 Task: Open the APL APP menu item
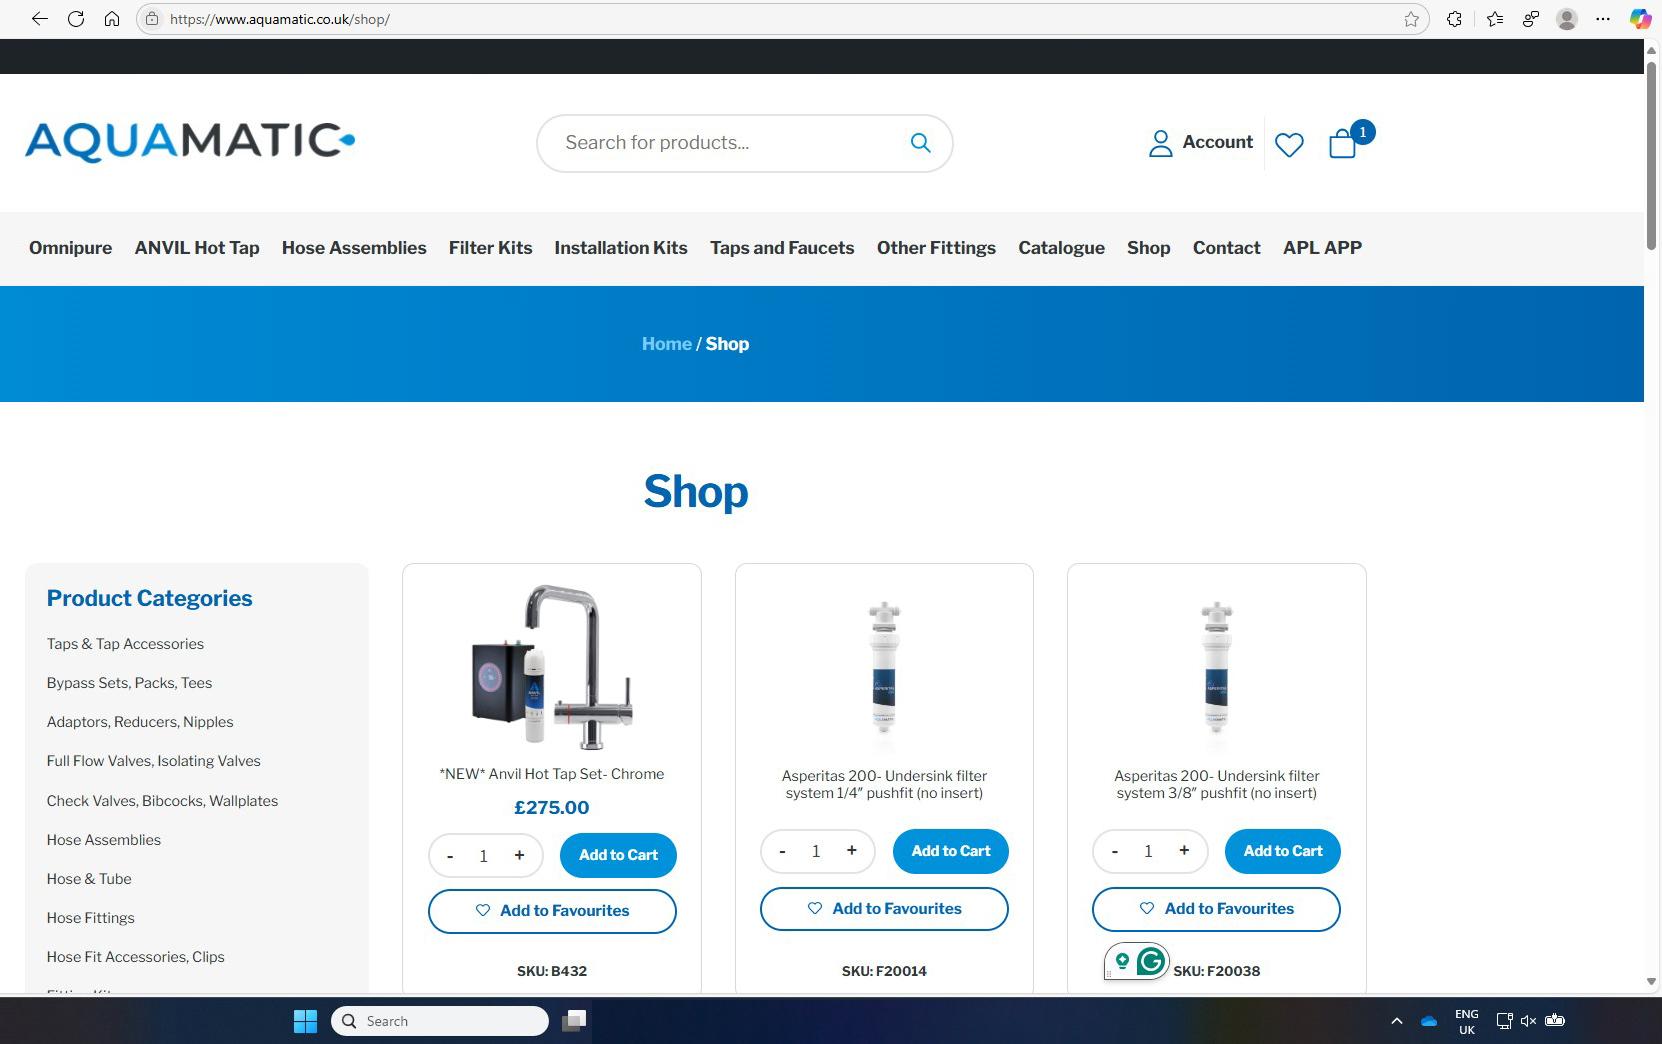(1322, 248)
